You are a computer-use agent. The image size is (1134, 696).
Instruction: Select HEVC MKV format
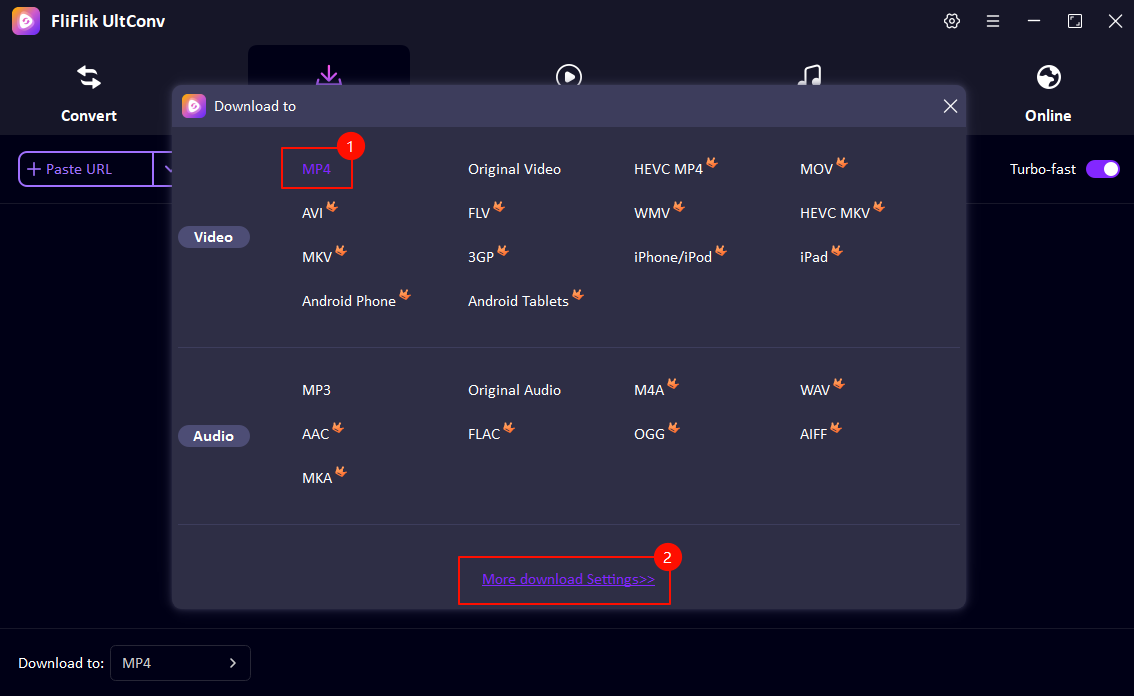point(835,213)
